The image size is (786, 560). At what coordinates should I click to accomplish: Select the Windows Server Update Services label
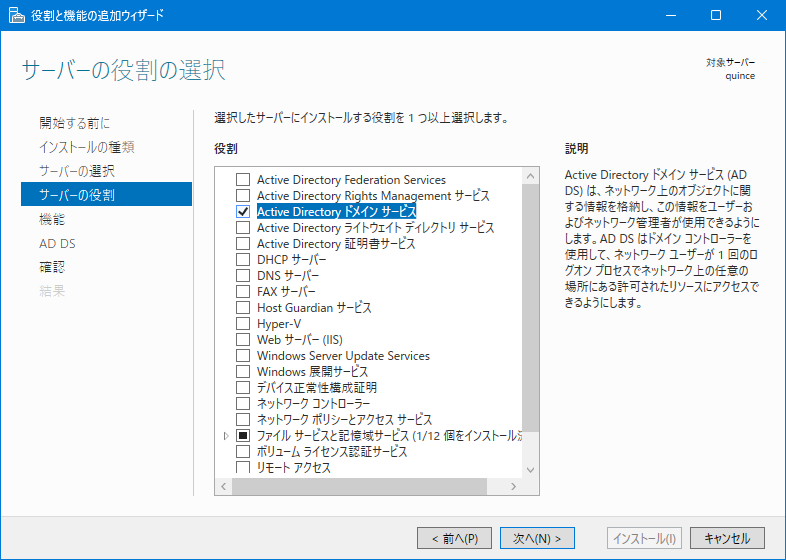(343, 356)
